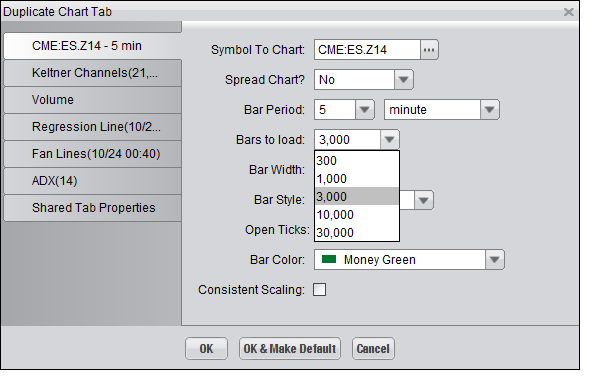Viewport: 595px width, 385px height.
Task: Open Shared Tab Properties tab
Action: pos(93,208)
